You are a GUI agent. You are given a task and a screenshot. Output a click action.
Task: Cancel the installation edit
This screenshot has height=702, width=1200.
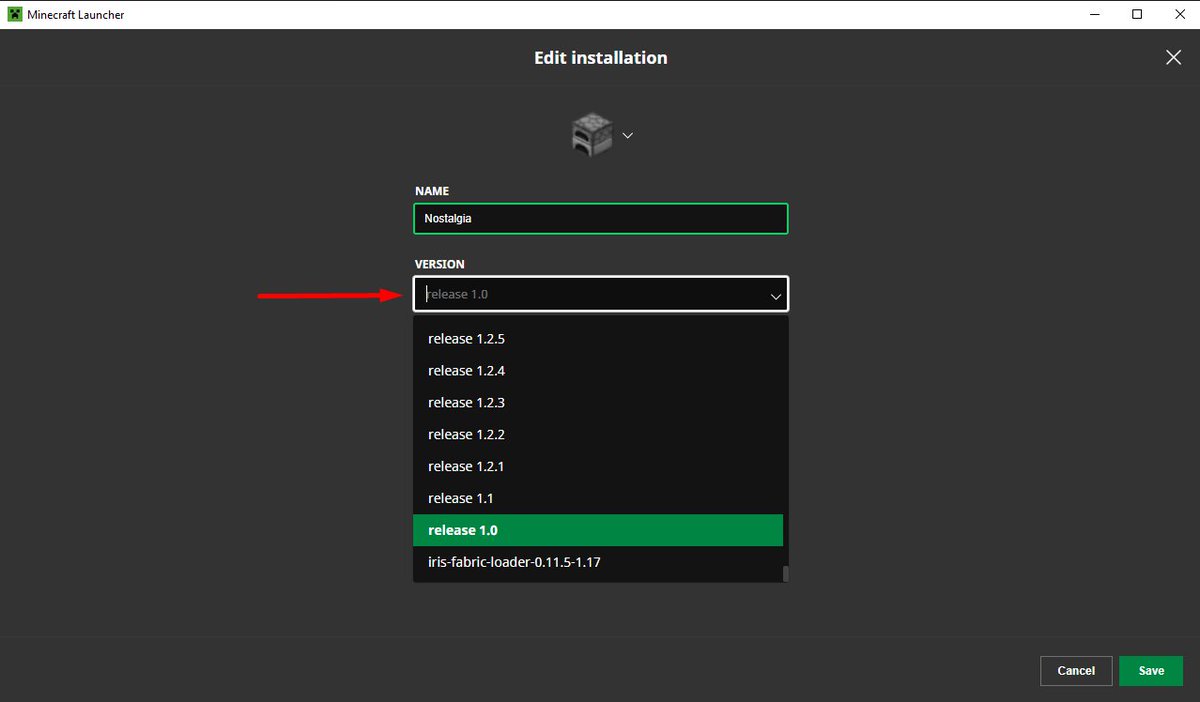click(1076, 671)
